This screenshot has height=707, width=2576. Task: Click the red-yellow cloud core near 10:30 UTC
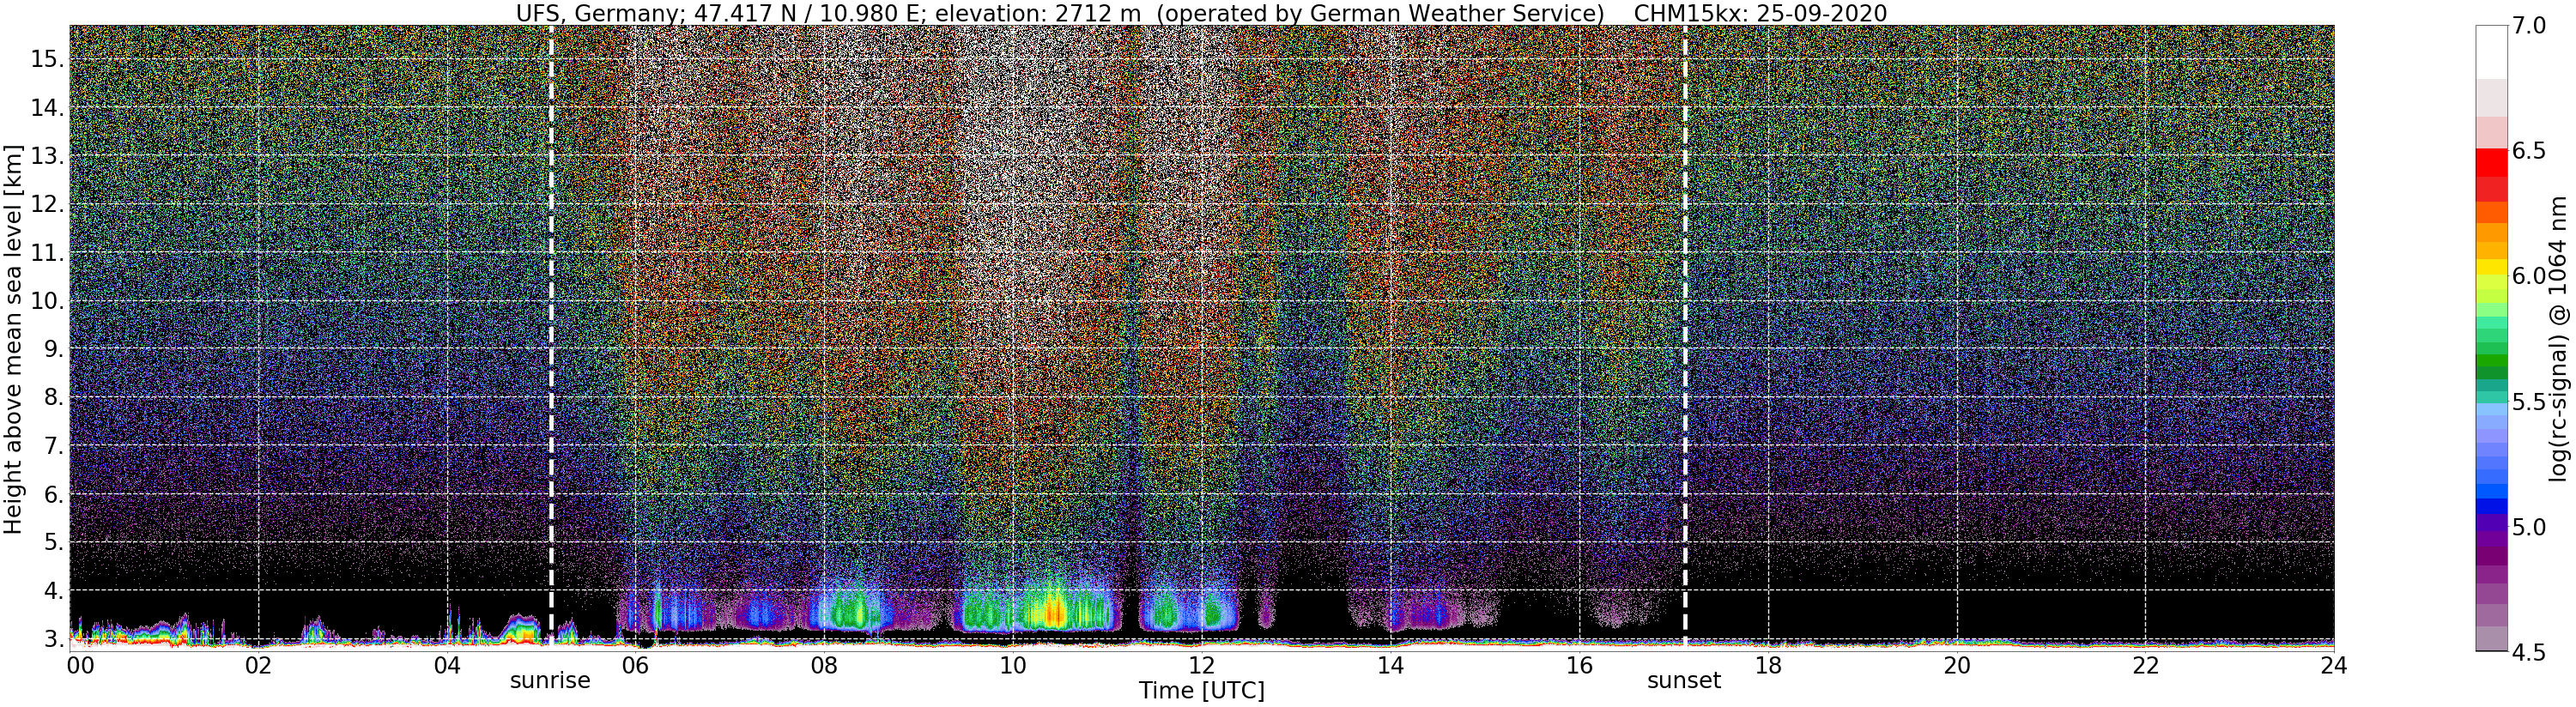(x=1053, y=610)
